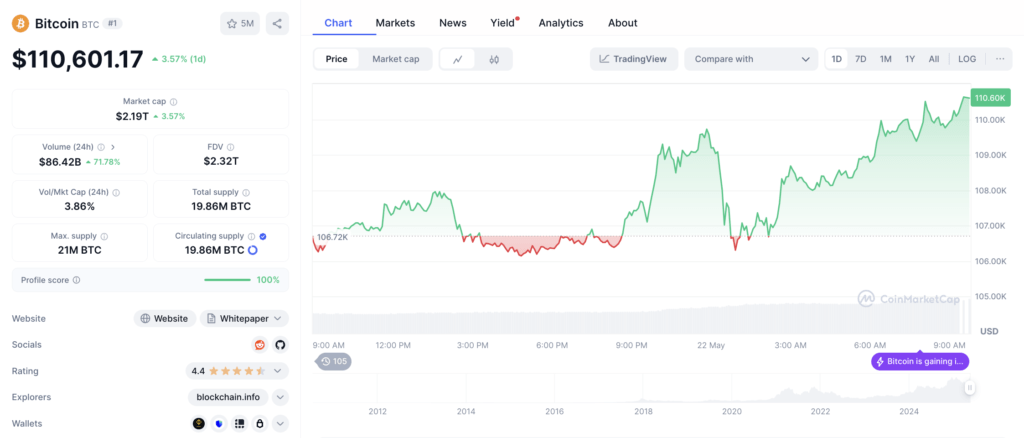Expand the Explorers list chevron
This screenshot has width=1024, height=438.
[280, 397]
